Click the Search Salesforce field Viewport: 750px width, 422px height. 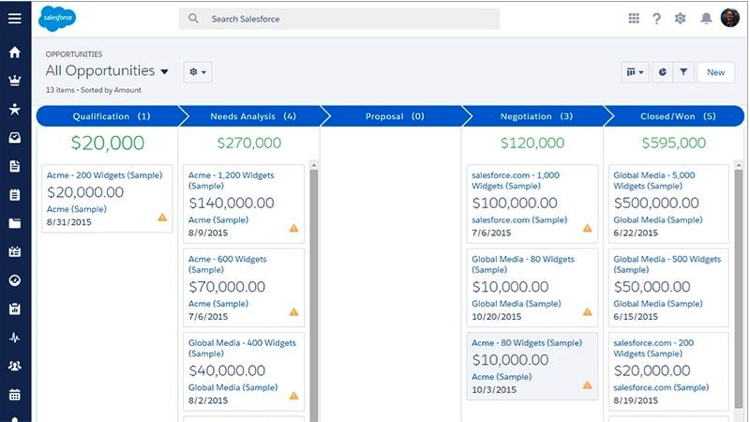coord(340,19)
